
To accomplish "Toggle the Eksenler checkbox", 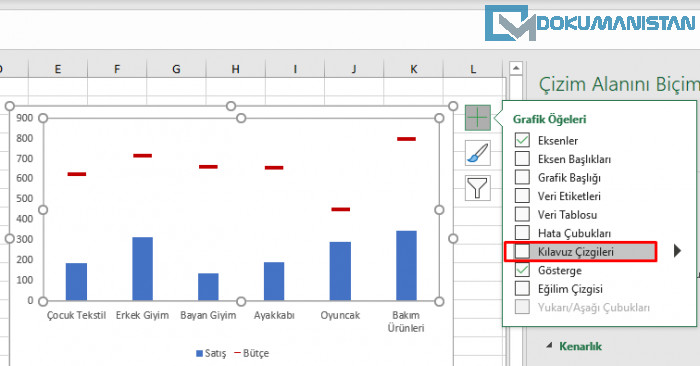I will 522,140.
